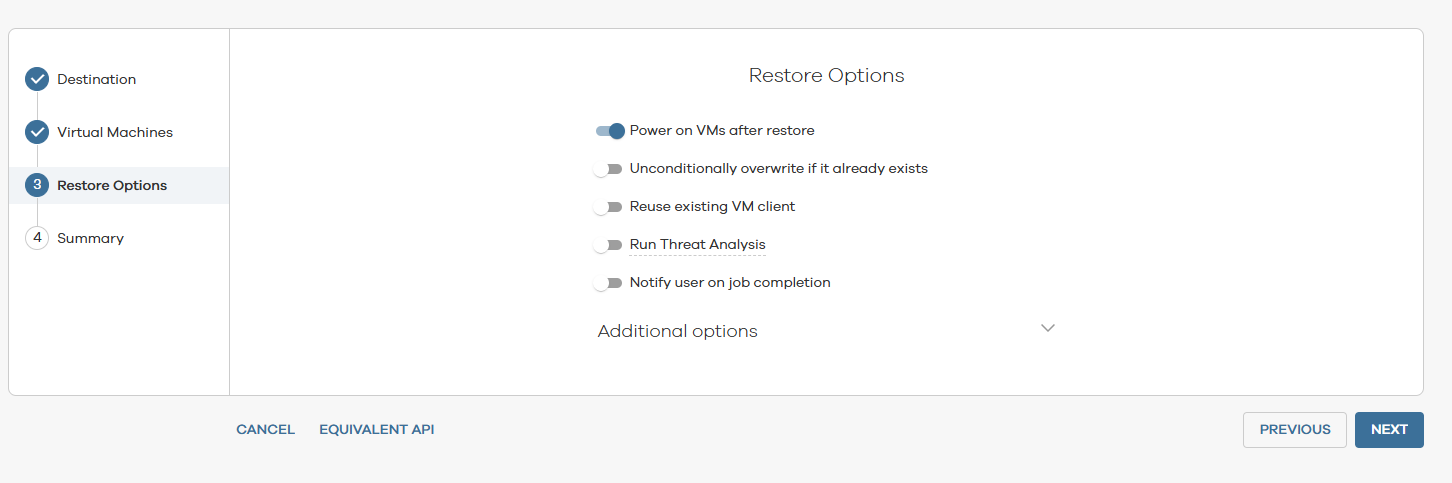Jump to the Summary step

point(90,238)
